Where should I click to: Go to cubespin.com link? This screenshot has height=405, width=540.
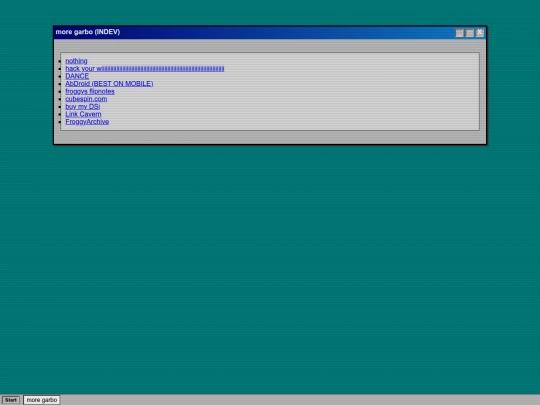click(x=86, y=99)
